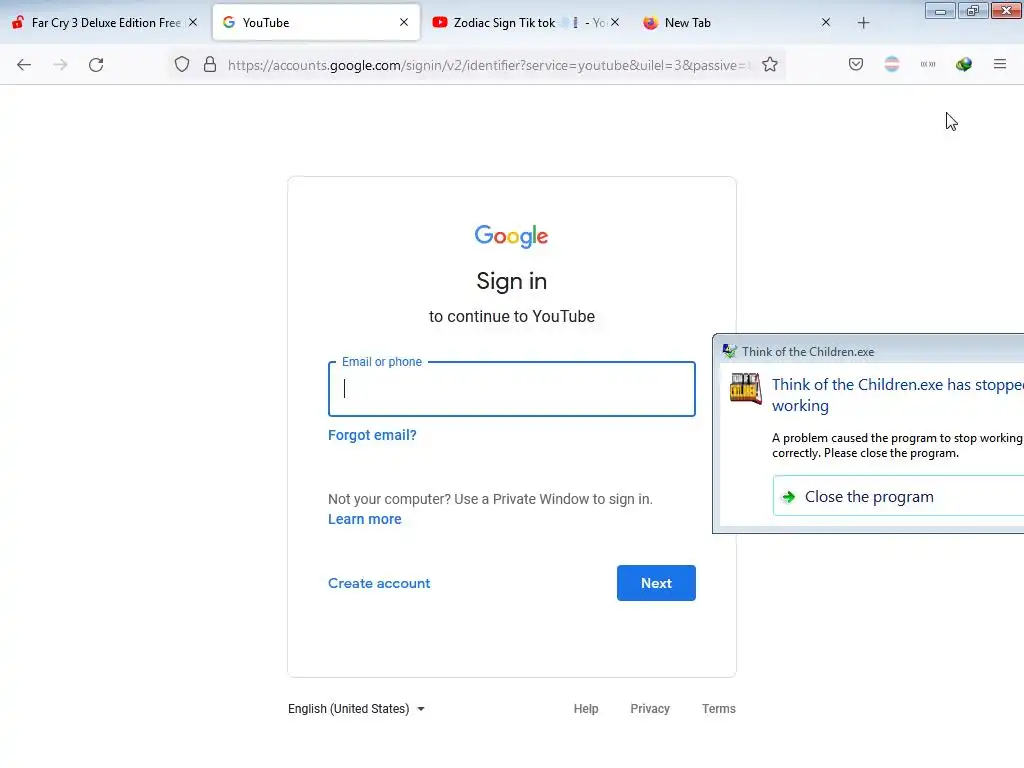Open the Help link in footer

point(586,709)
